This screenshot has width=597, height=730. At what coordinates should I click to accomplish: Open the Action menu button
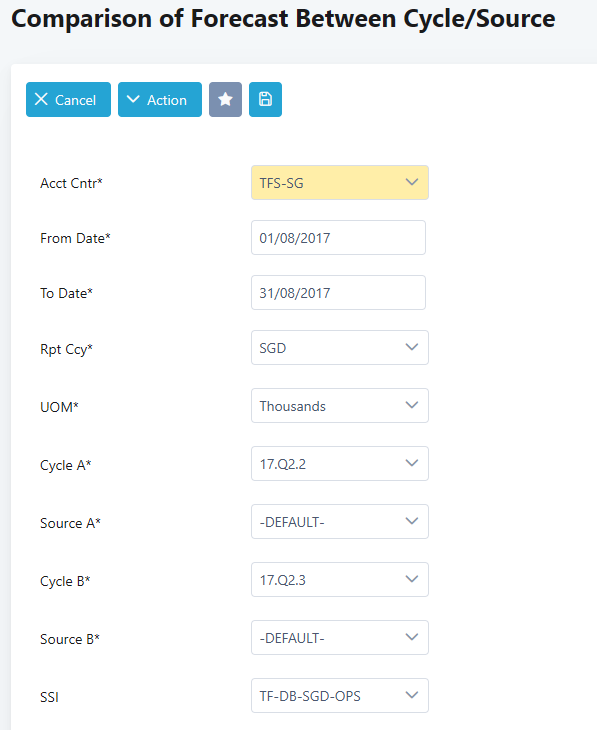(x=160, y=99)
